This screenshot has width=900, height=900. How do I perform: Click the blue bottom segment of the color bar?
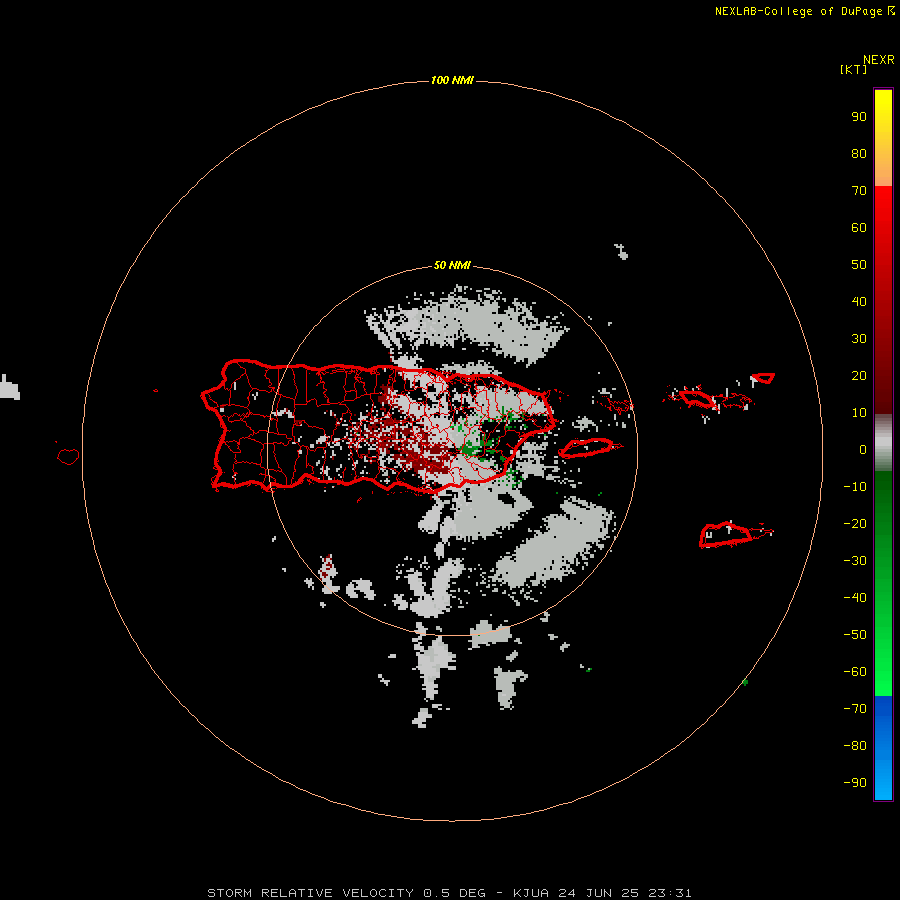883,748
